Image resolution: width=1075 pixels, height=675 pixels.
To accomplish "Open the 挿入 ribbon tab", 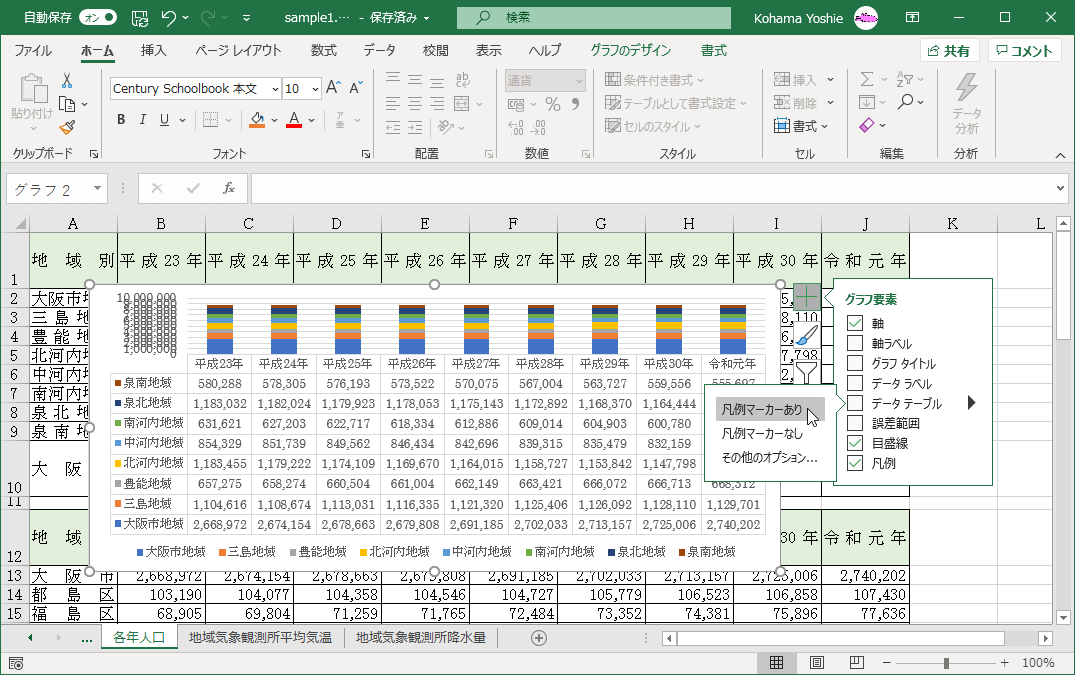I will (153, 51).
